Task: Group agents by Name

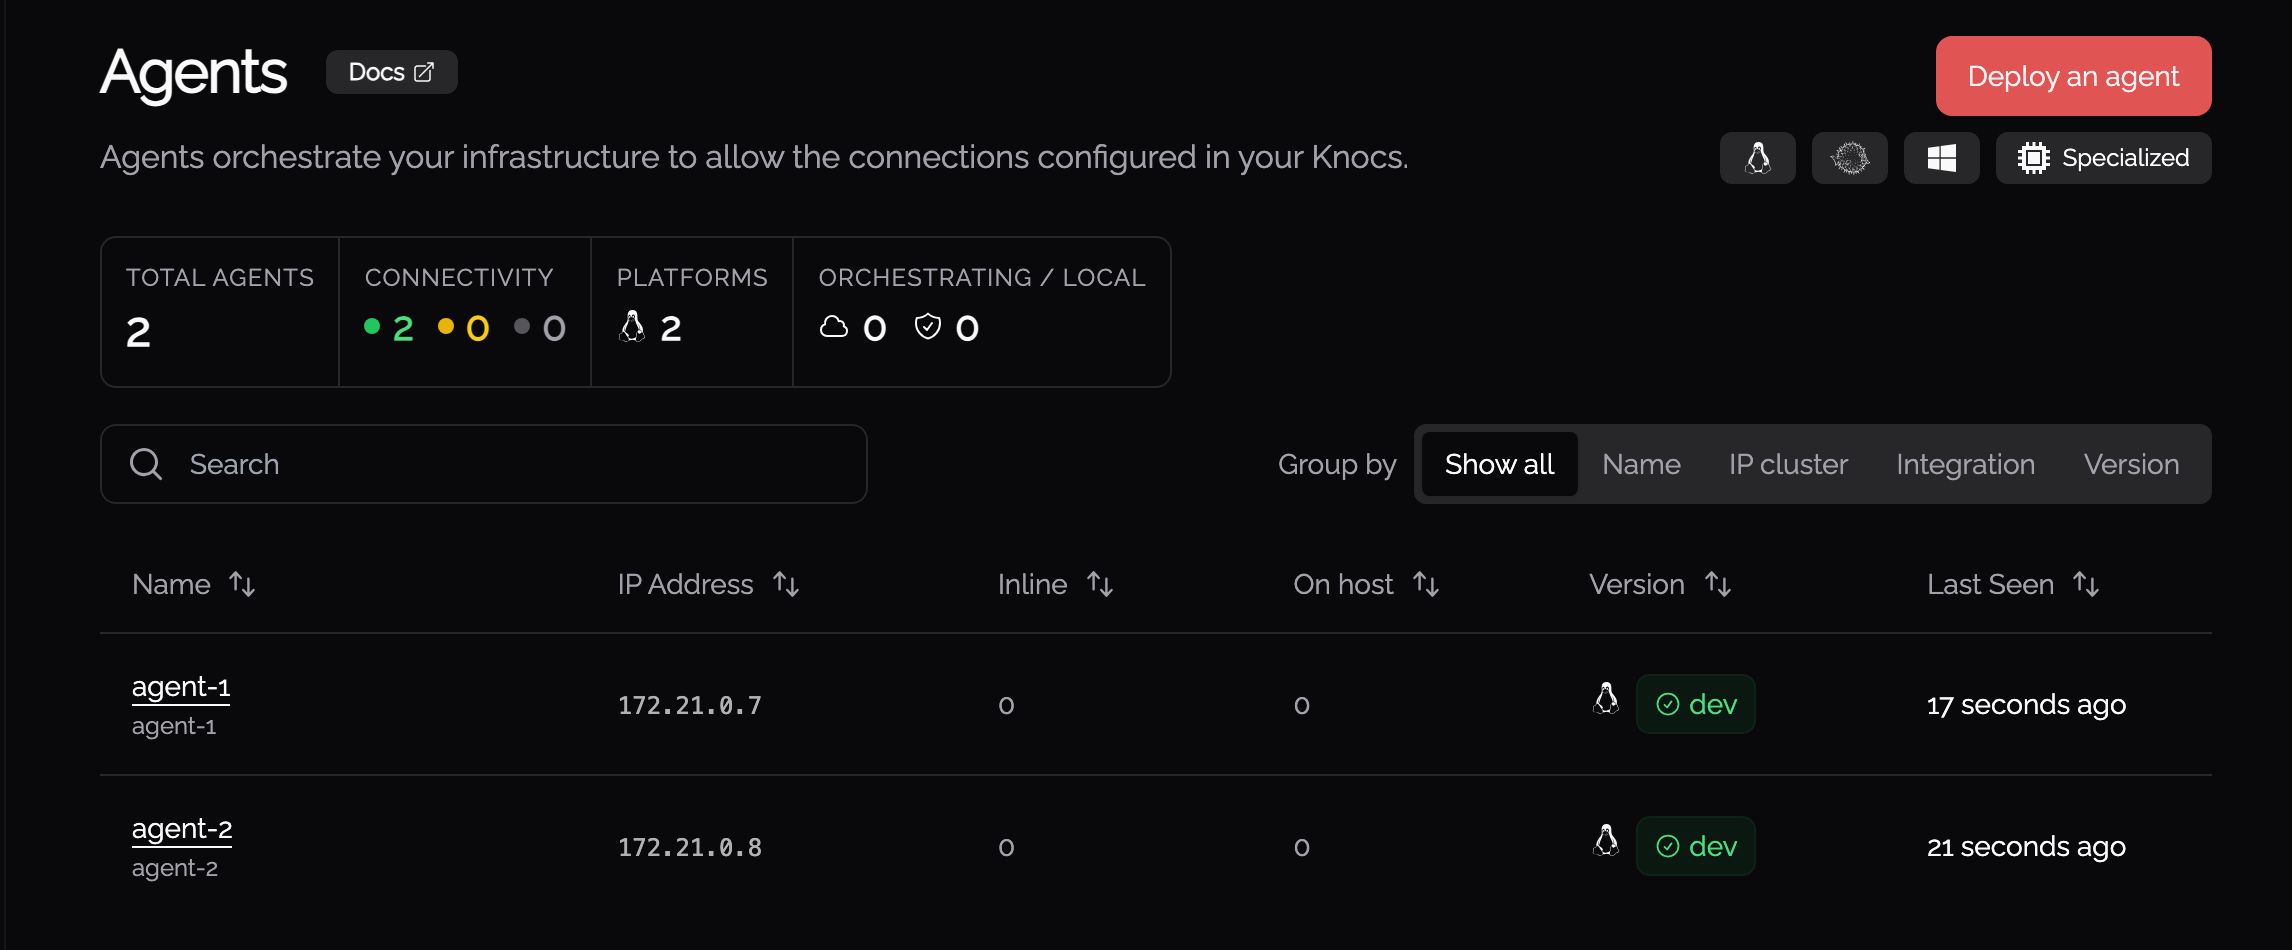Action: tap(1641, 464)
